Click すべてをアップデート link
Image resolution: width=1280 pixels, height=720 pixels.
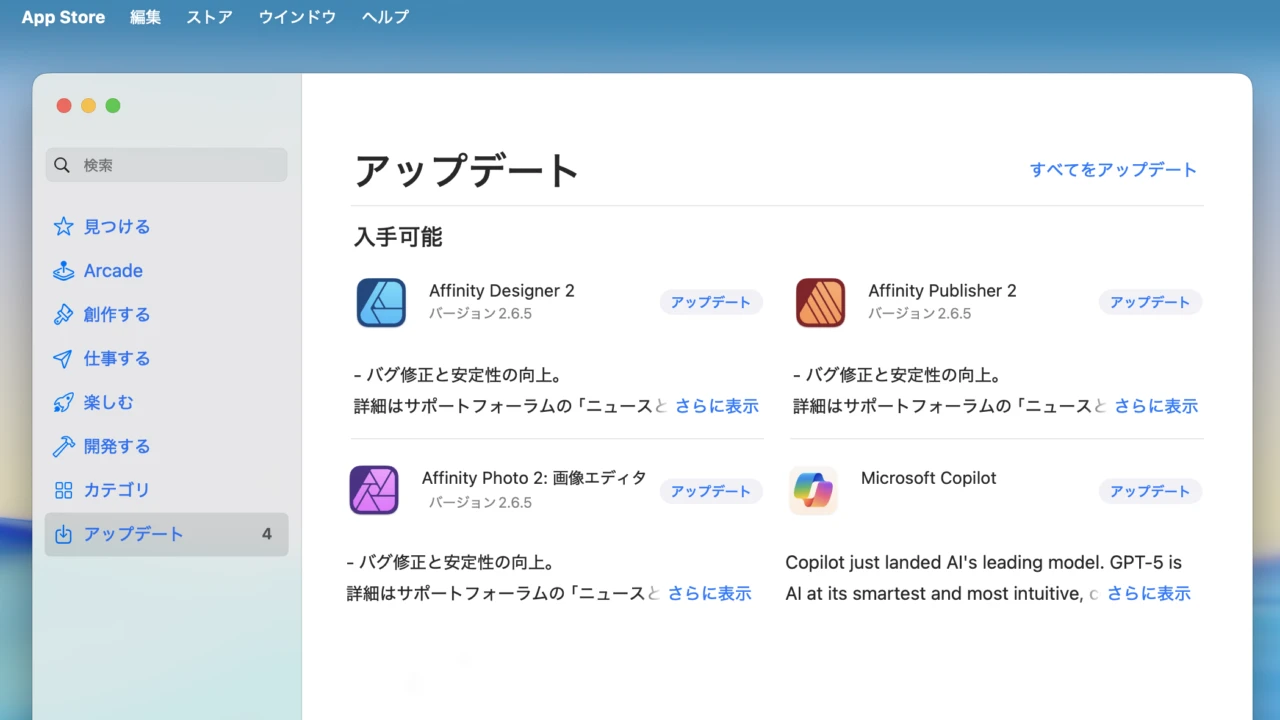(x=1113, y=170)
